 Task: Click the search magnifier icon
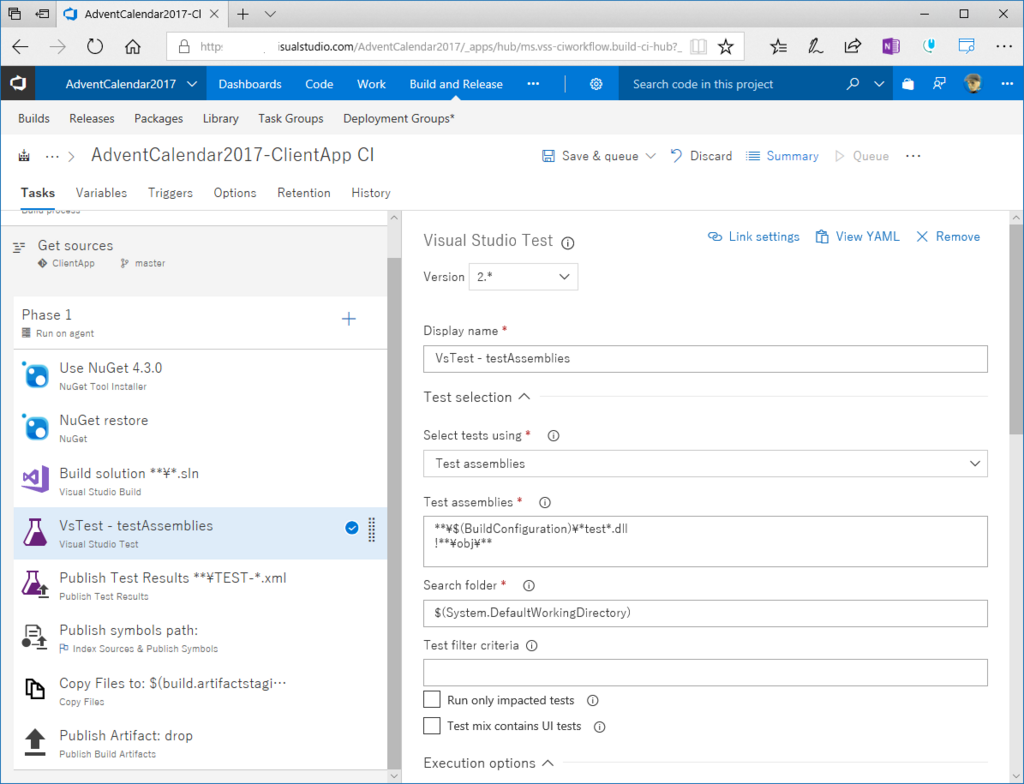(853, 84)
